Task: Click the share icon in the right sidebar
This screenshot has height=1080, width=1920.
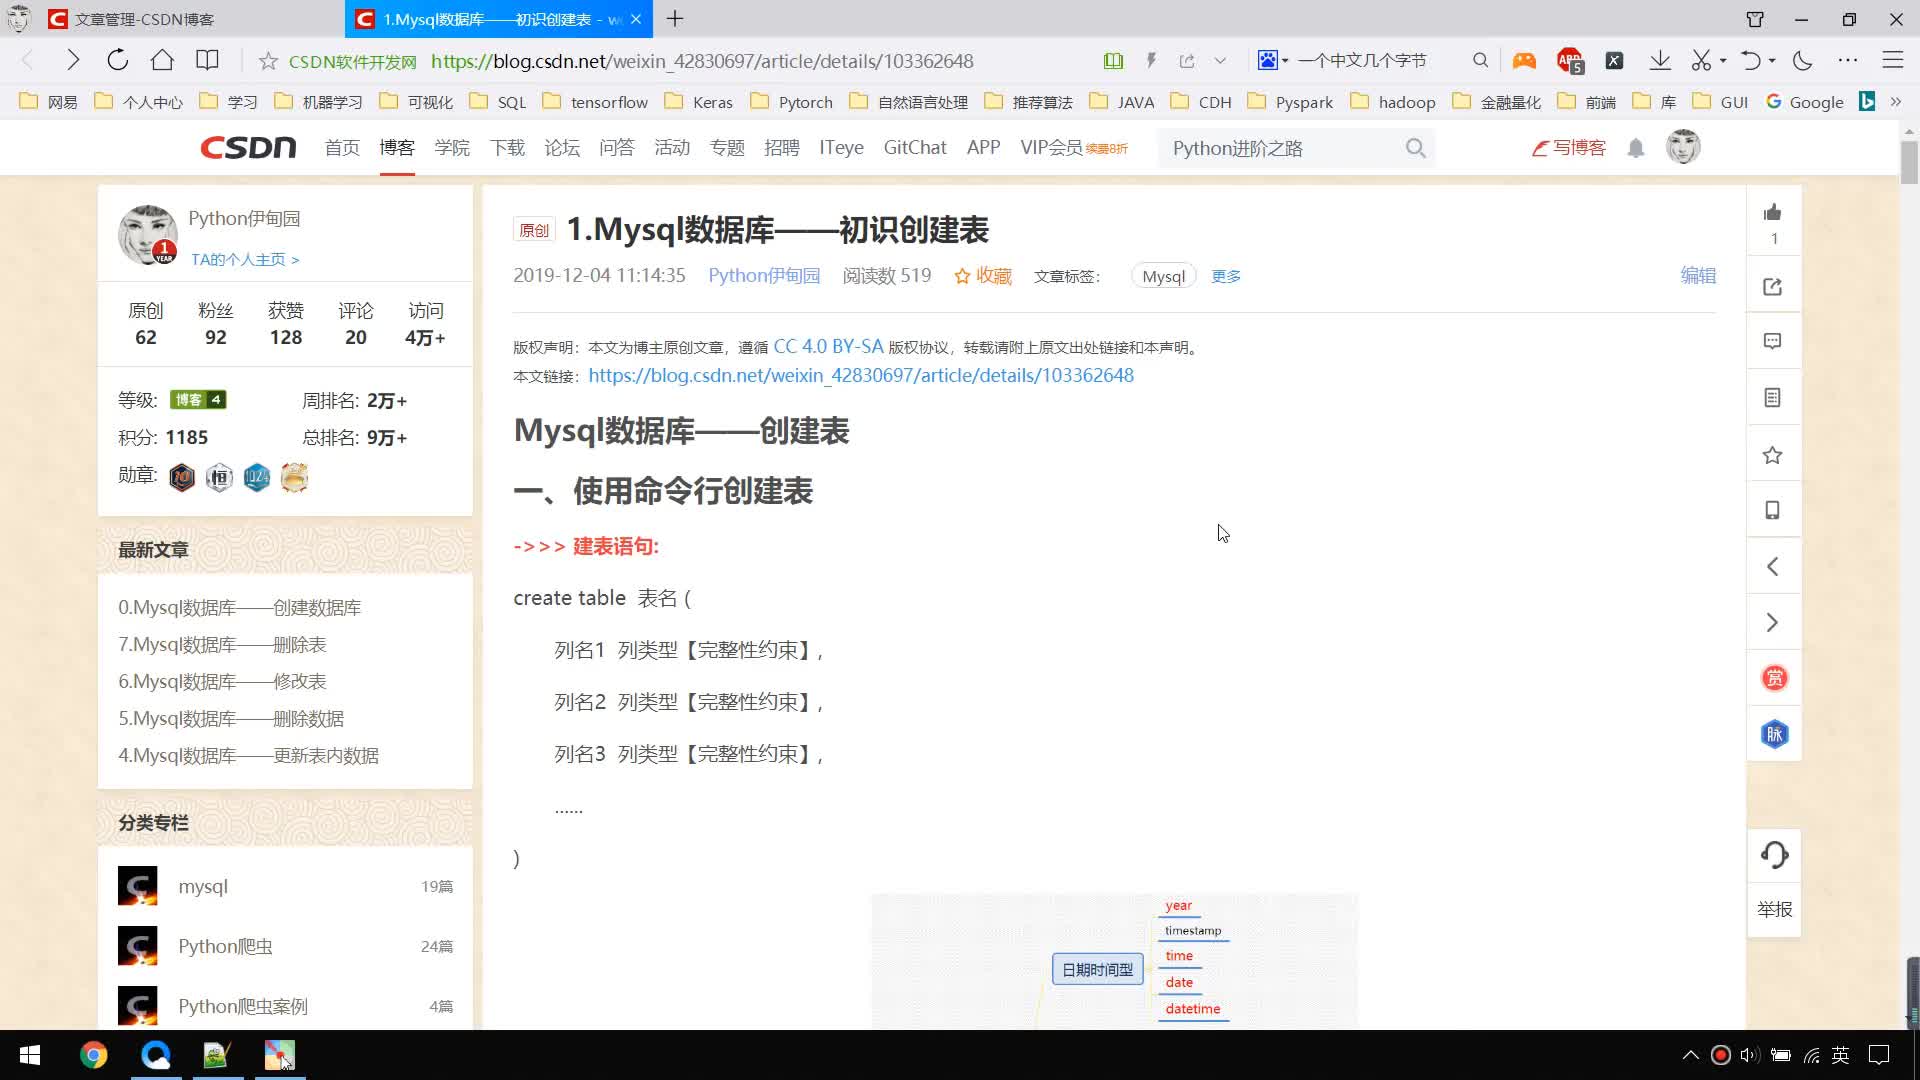Action: click(x=1773, y=287)
